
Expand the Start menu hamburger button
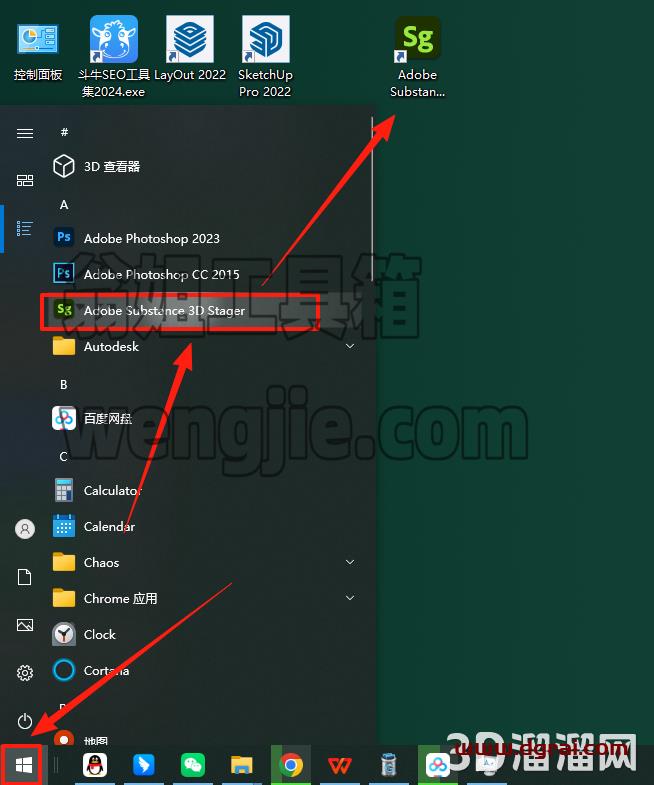pyautogui.click(x=25, y=133)
